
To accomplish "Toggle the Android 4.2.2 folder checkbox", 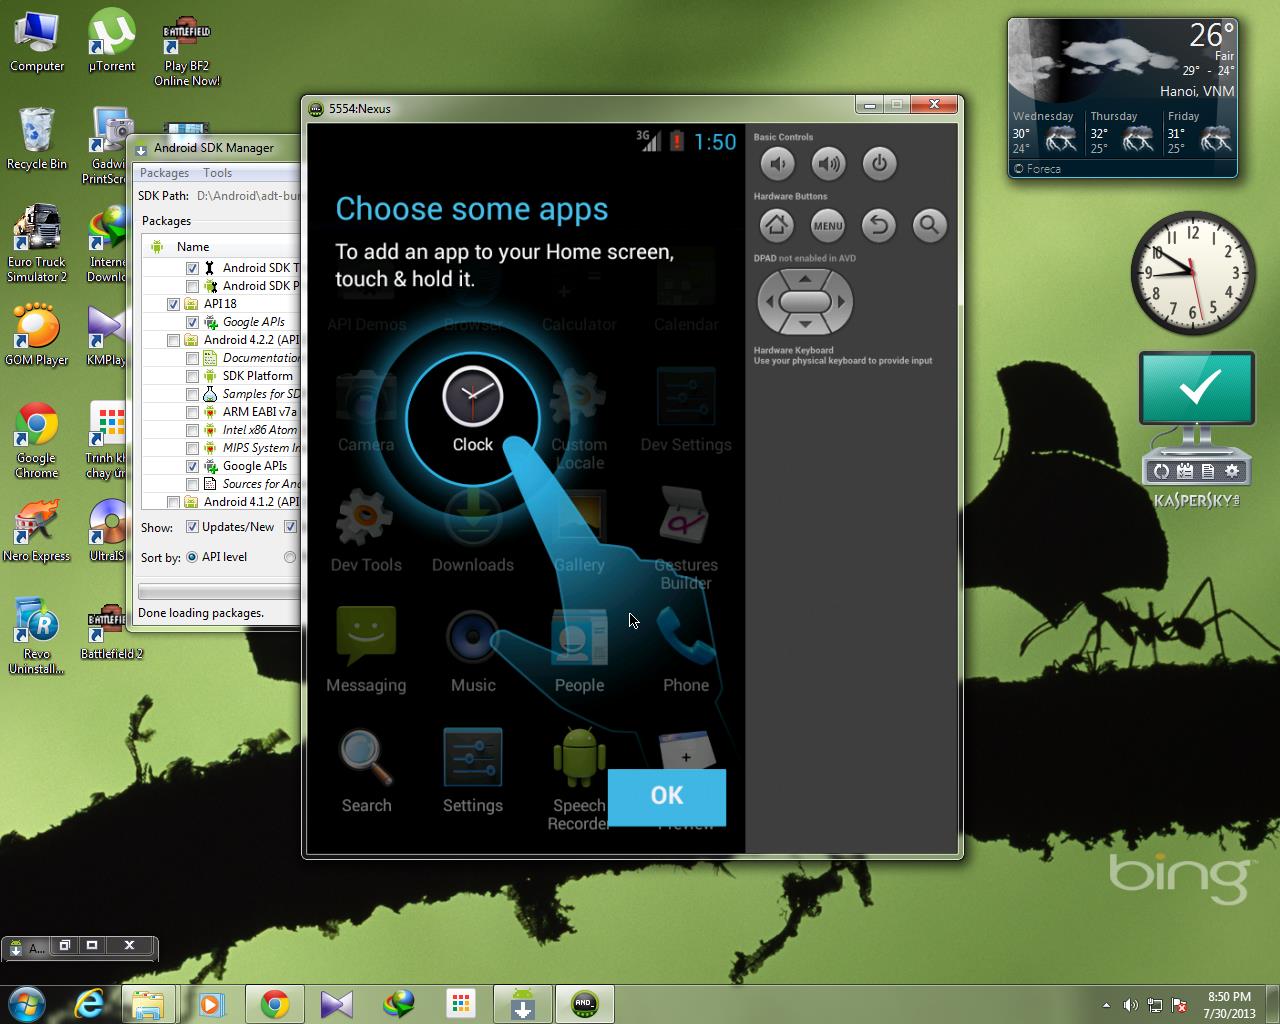I will point(173,340).
